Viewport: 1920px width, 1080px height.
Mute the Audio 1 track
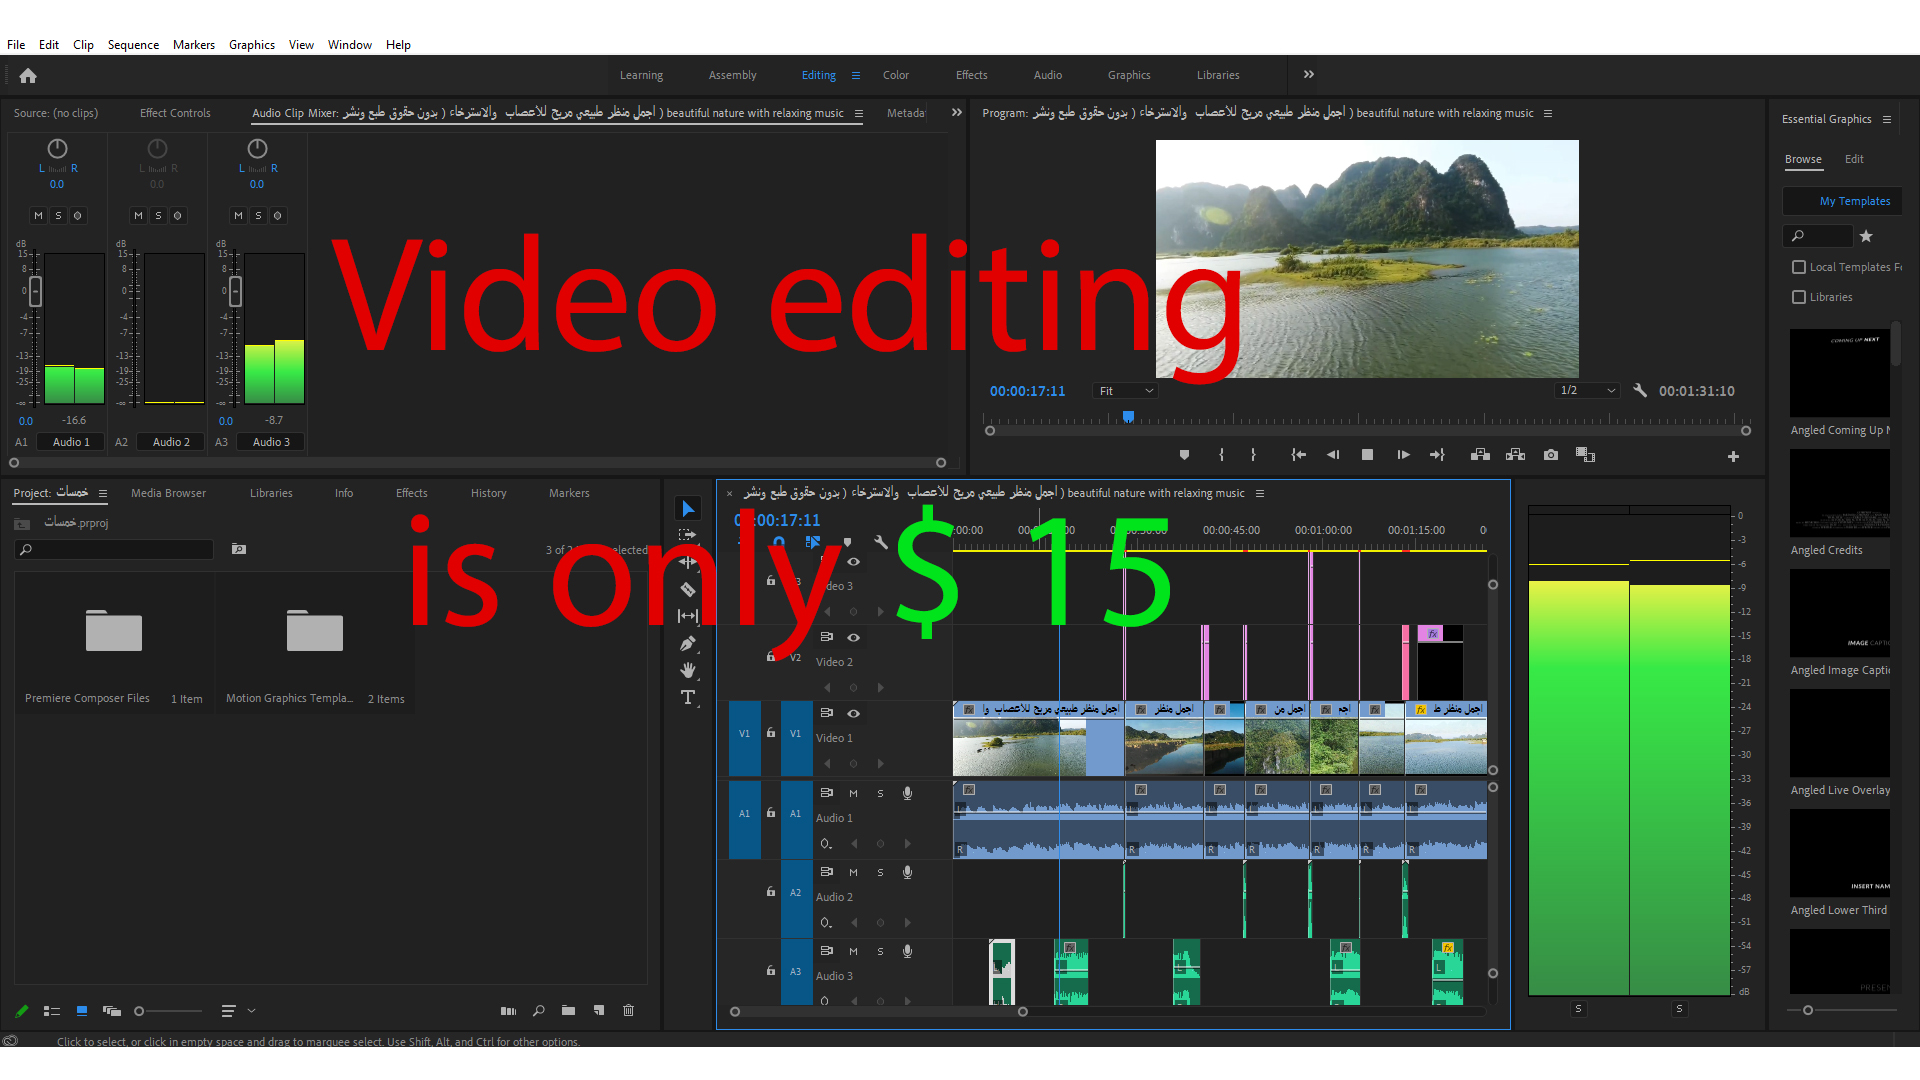[853, 793]
